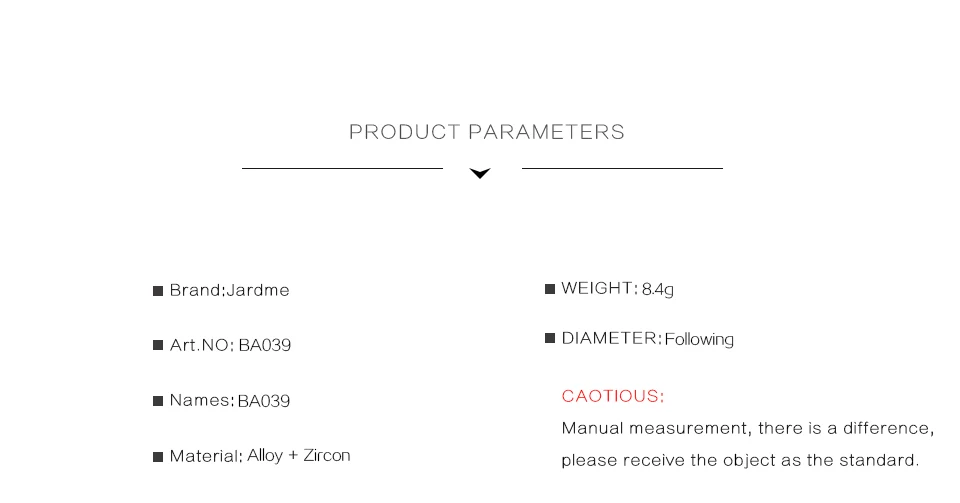The width and height of the screenshot is (960, 503).
Task: Click the DIAMETER: Following text
Action: 647,338
